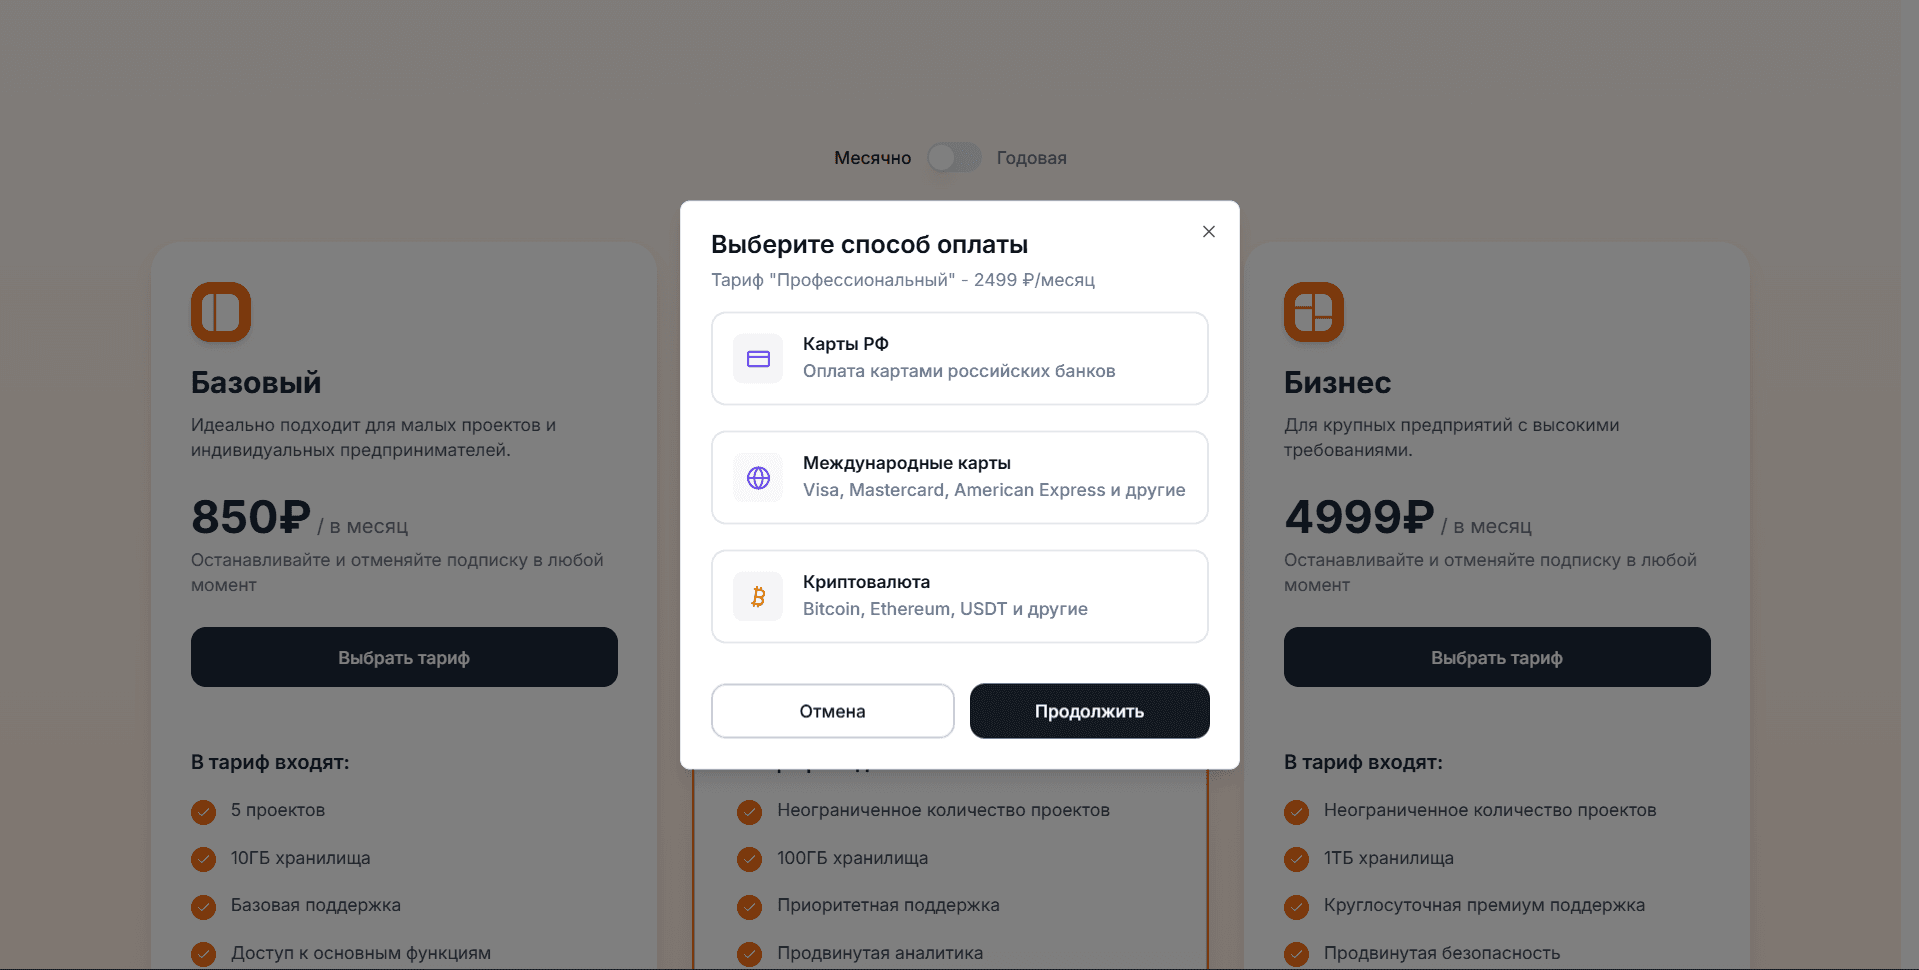Image resolution: width=1919 pixels, height=970 pixels.
Task: Click checkmark icon beside 1ТБ хранилища
Action: coord(1297,859)
